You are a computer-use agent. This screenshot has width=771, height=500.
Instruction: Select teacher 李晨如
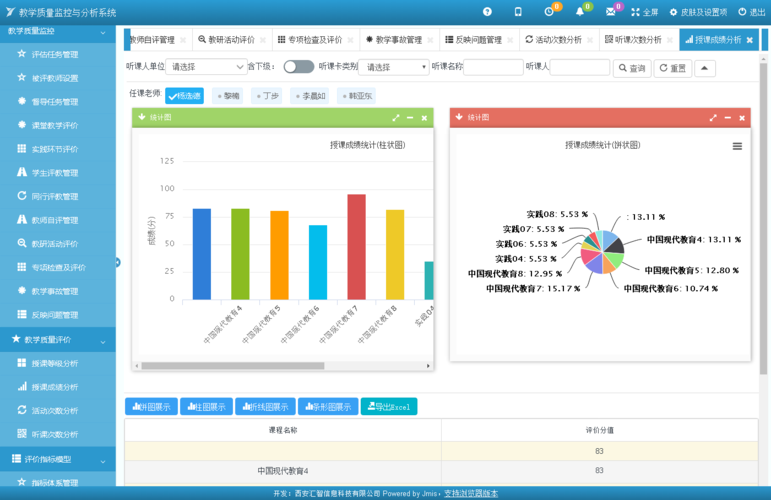310,96
